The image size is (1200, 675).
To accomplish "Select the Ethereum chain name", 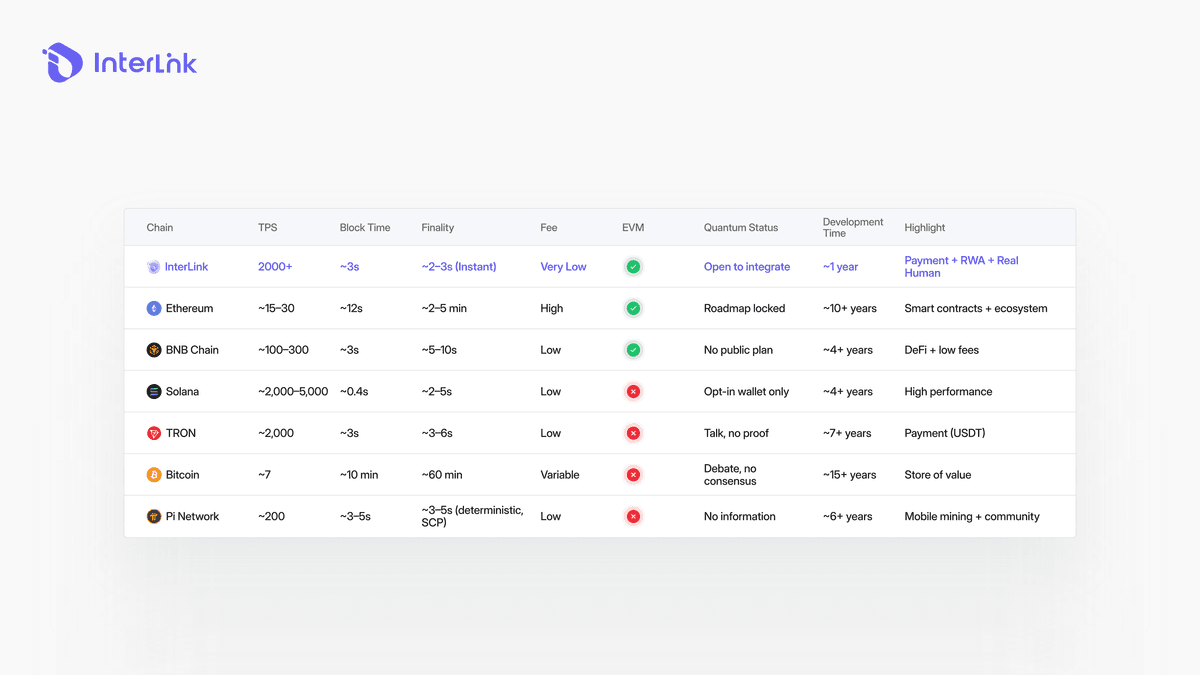I will click(190, 309).
